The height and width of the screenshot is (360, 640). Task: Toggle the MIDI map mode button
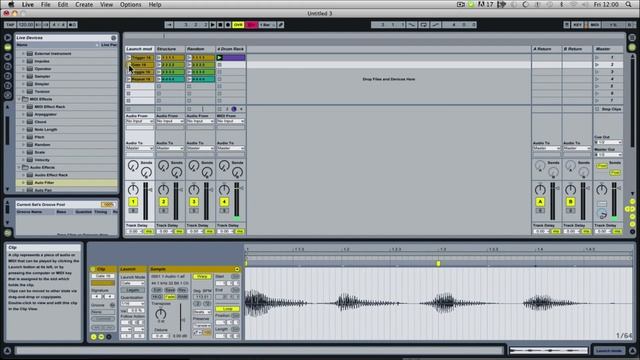[595, 25]
